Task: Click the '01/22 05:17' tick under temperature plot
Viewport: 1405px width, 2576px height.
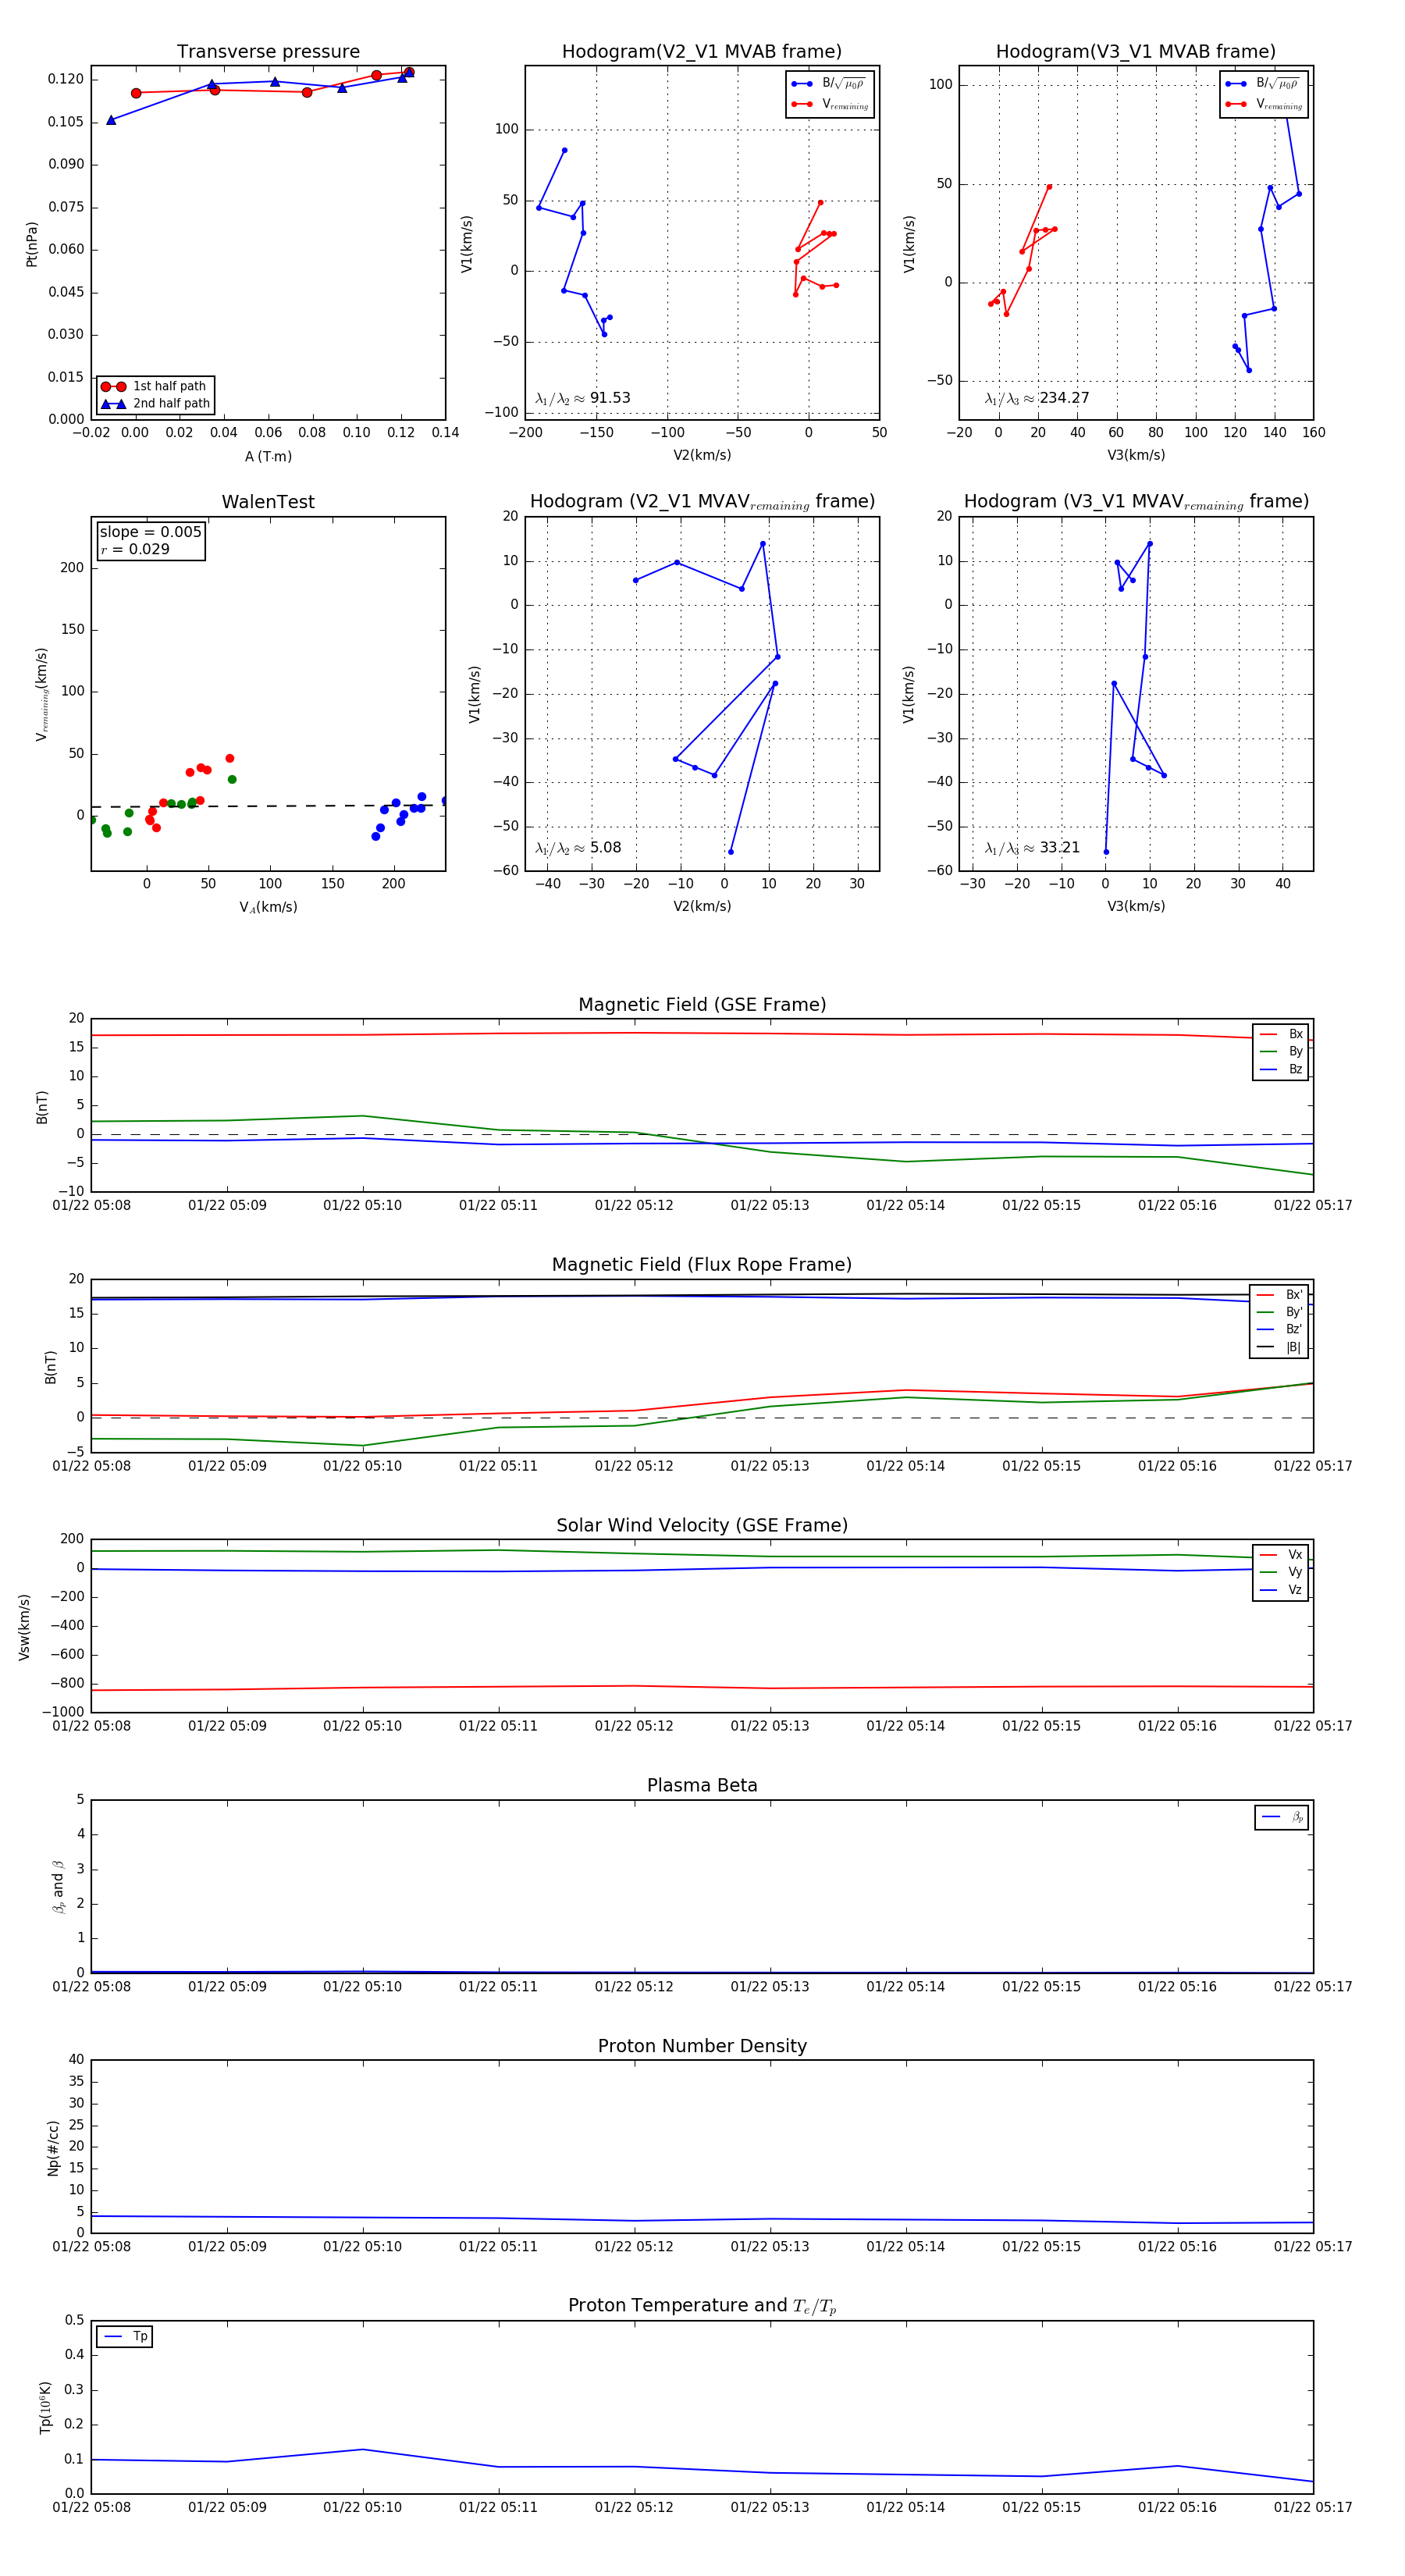Action: point(1313,2507)
